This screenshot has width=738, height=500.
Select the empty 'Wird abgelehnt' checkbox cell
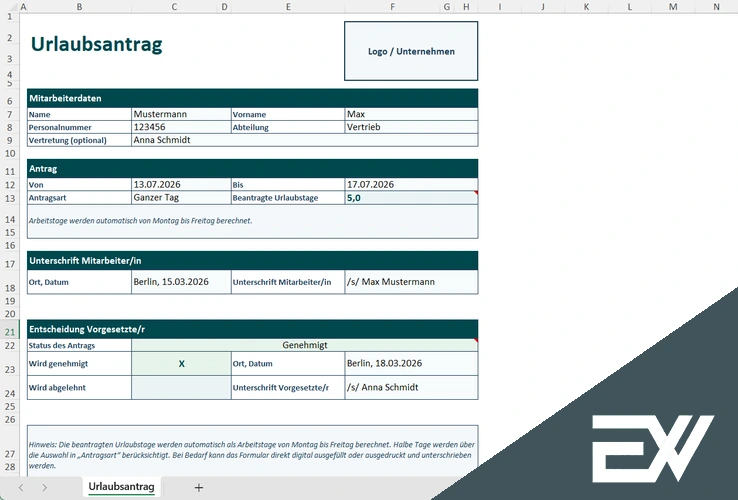(x=181, y=387)
